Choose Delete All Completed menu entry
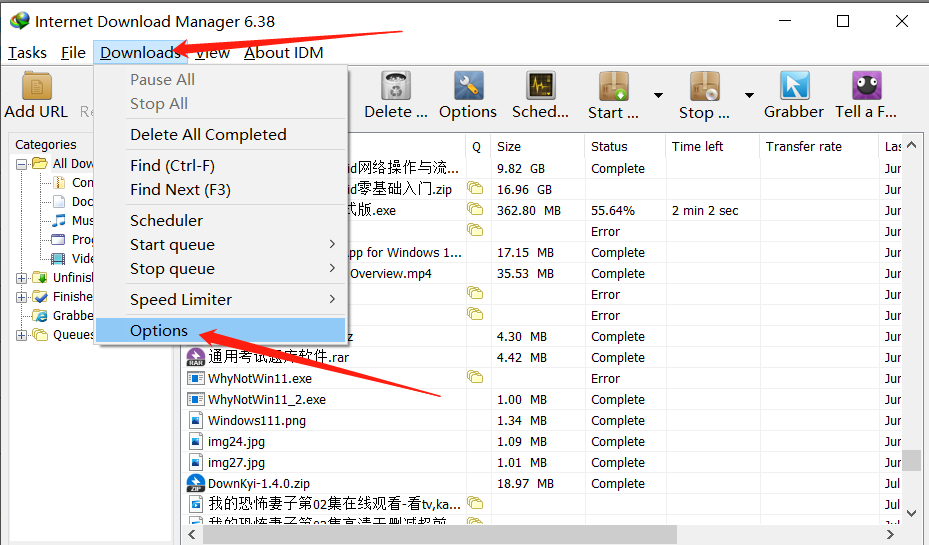This screenshot has height=545, width=929. (208, 135)
